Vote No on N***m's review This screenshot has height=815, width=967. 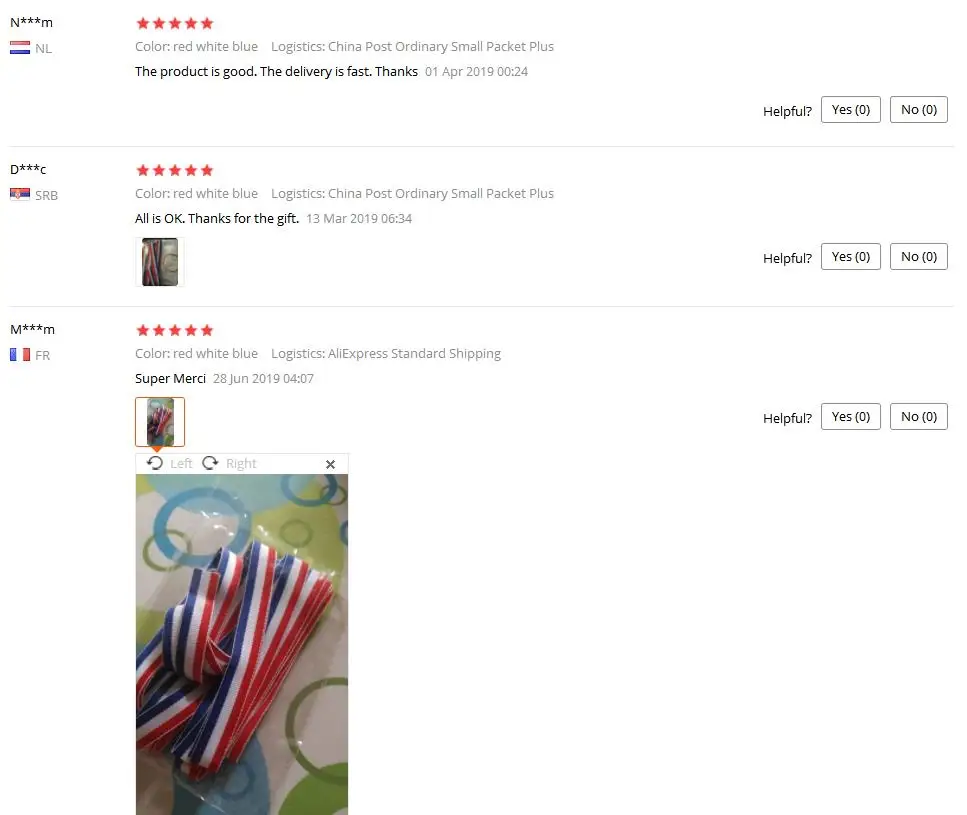click(918, 110)
